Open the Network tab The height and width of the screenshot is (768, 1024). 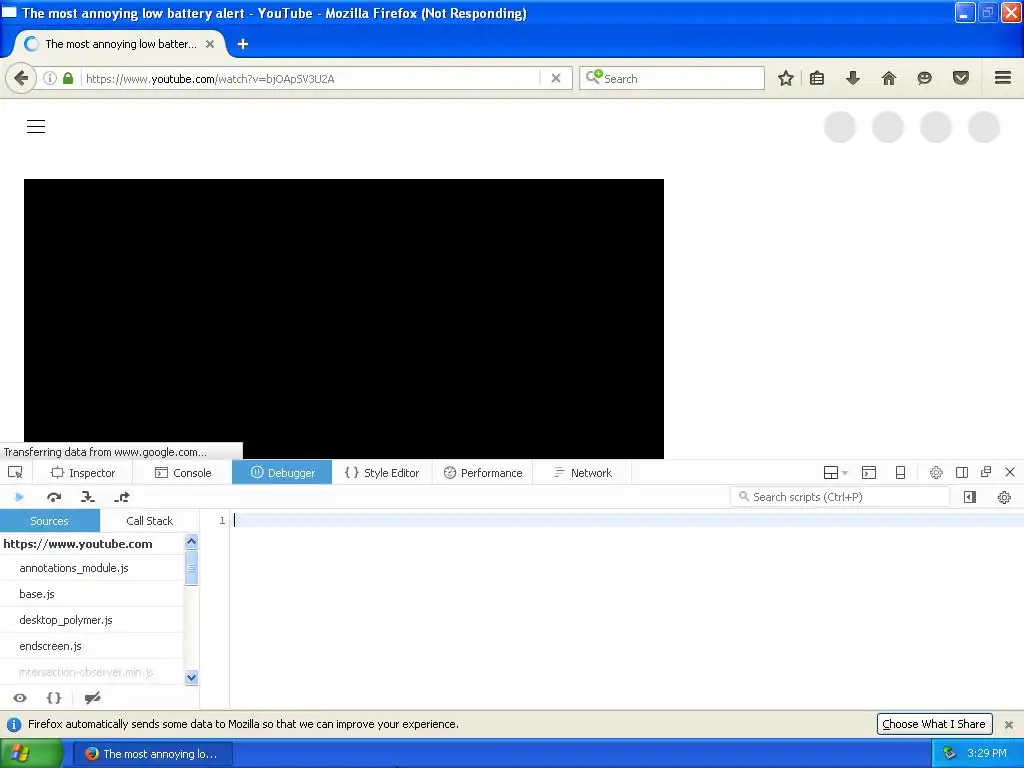[583, 473]
